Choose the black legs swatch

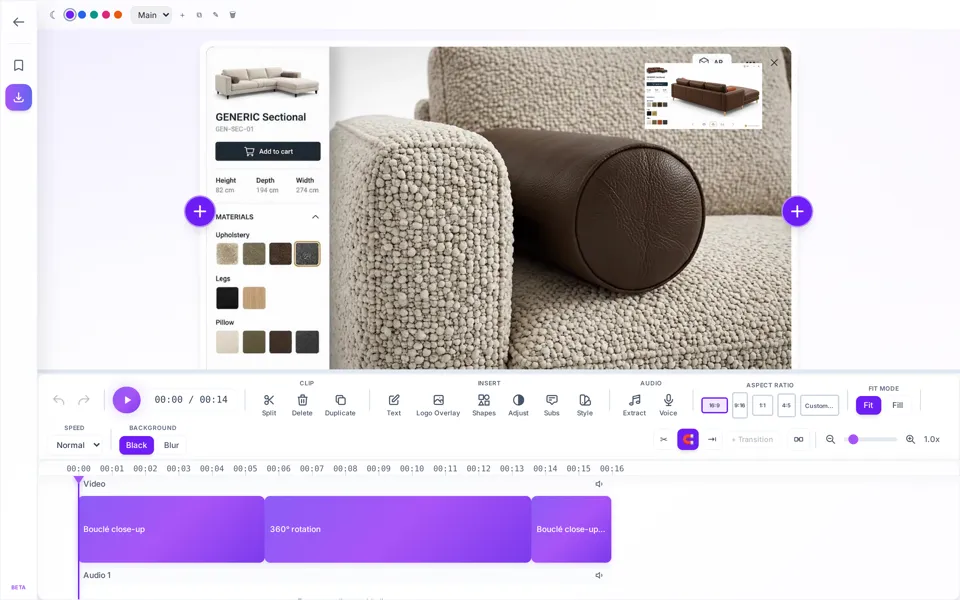(227, 298)
